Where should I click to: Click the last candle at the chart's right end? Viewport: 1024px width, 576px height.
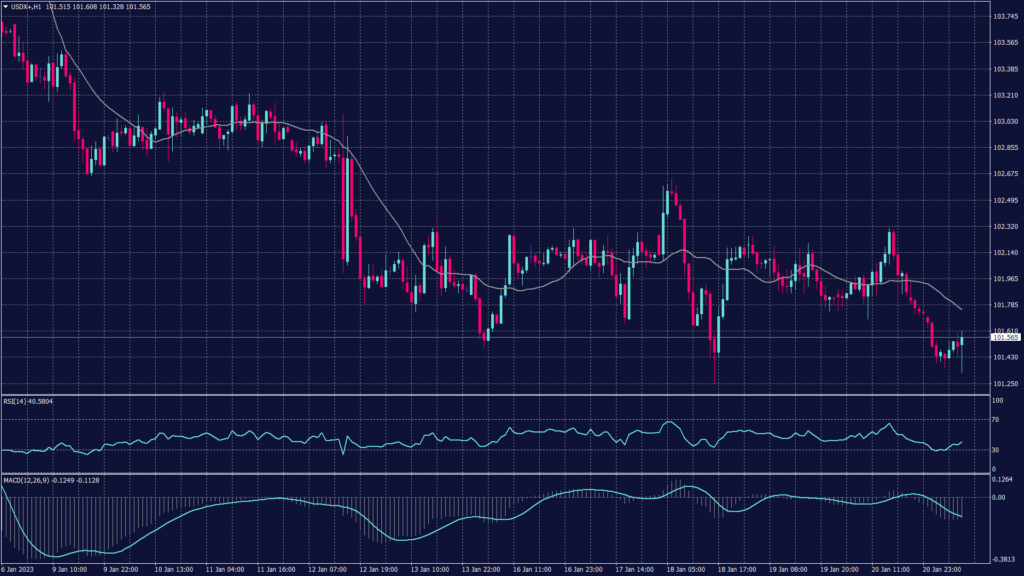(x=962, y=342)
